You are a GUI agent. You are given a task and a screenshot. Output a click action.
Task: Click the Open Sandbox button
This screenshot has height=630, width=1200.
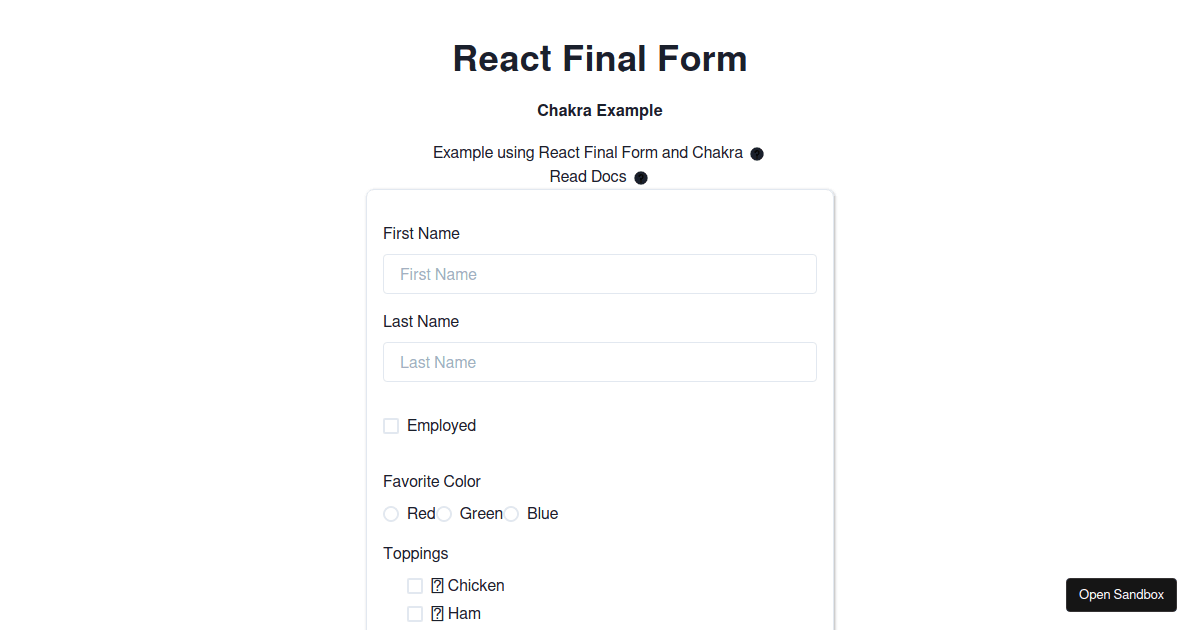tap(1121, 594)
